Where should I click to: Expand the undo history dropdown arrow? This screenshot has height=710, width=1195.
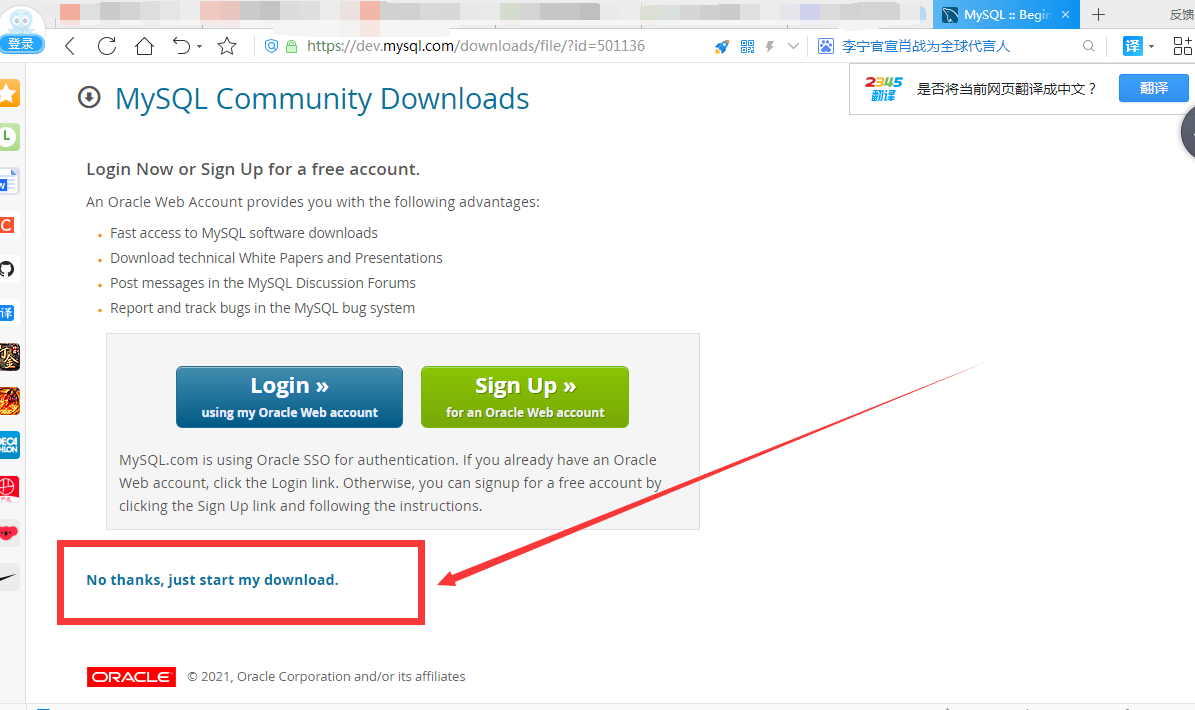(200, 46)
